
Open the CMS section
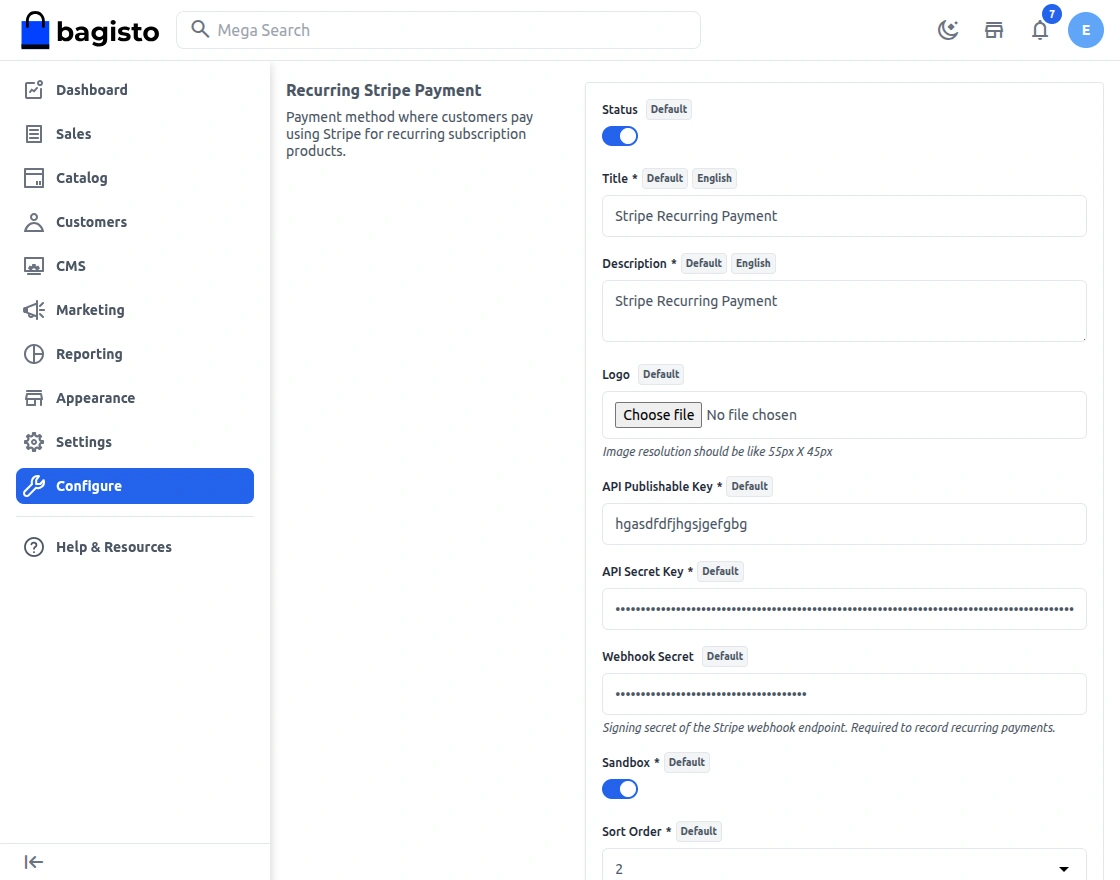coord(135,266)
